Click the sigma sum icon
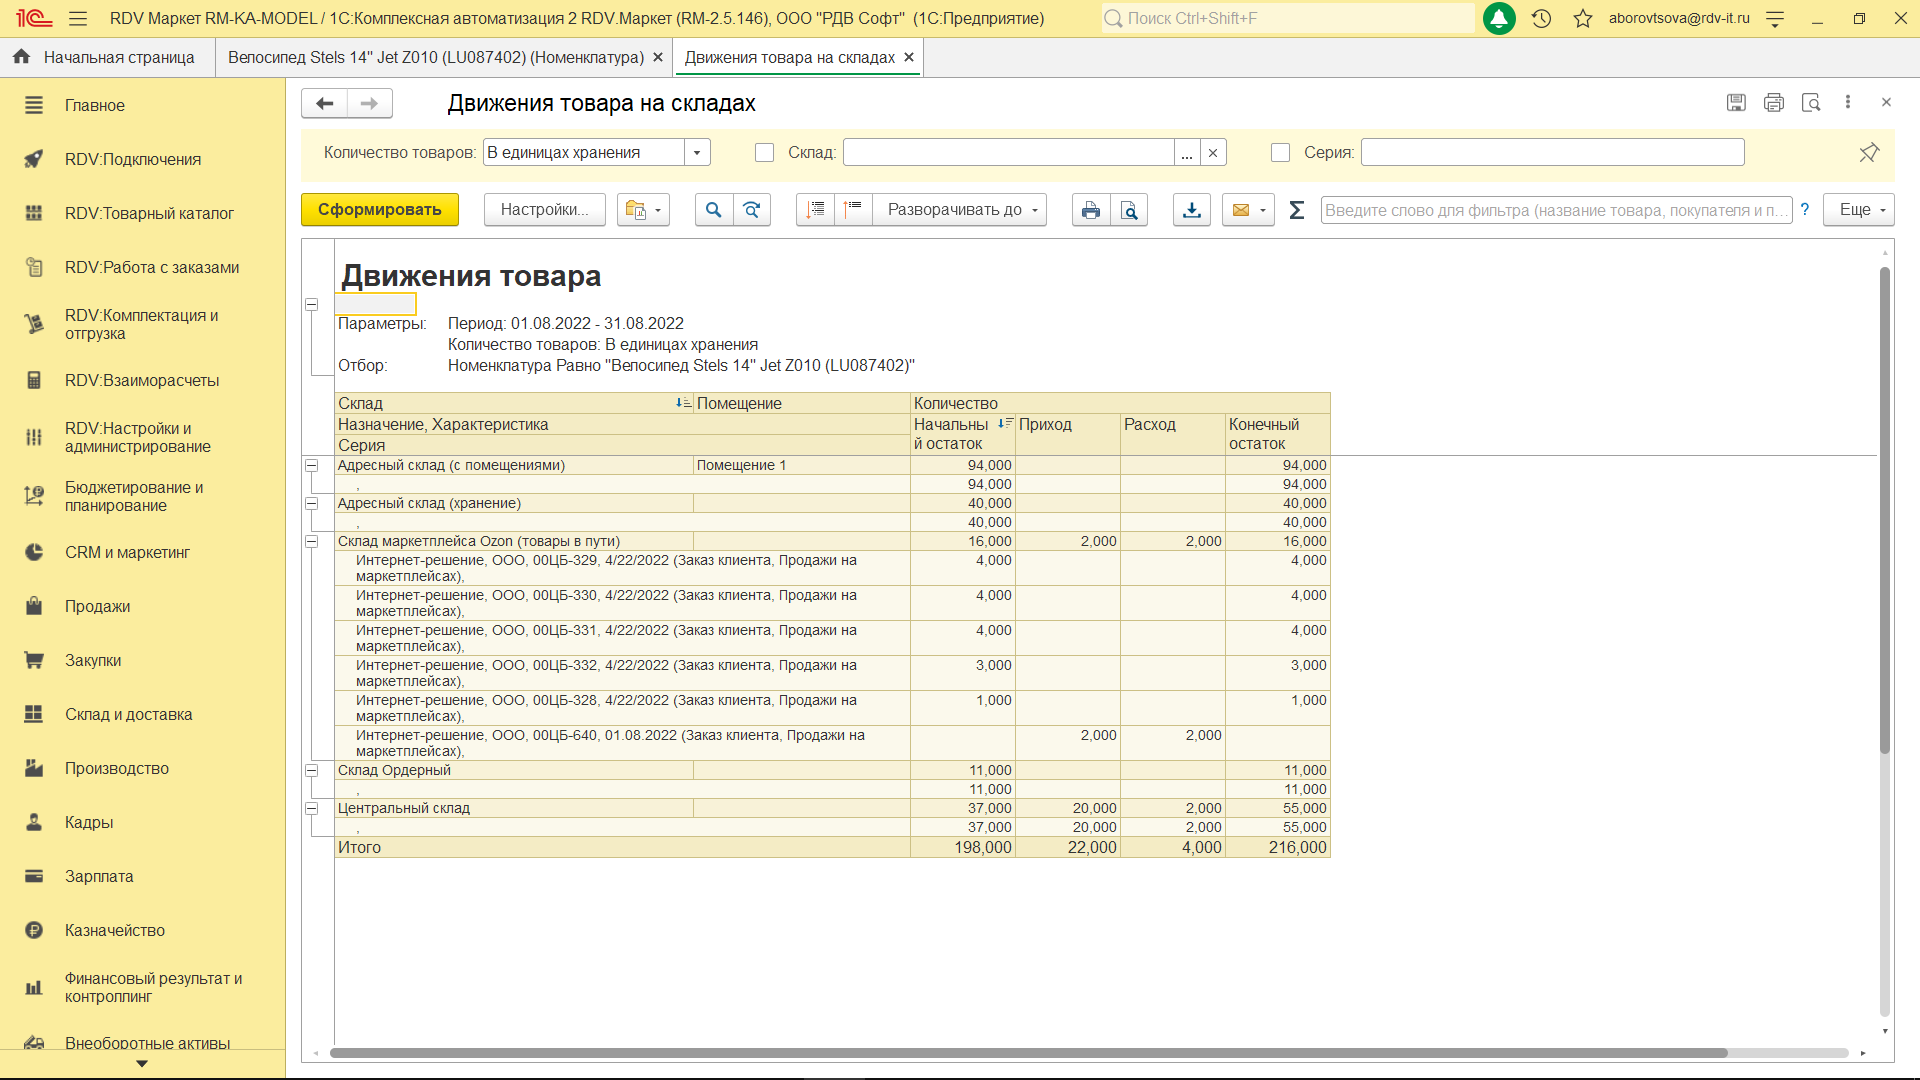The image size is (1920, 1080). point(1297,210)
